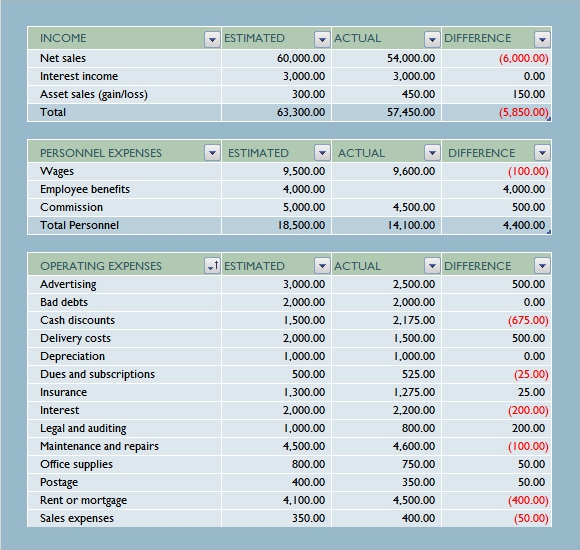Screen dimensions: 580x550
Task: Open DIFFERENCE filter in Income table
Action: [542, 39]
